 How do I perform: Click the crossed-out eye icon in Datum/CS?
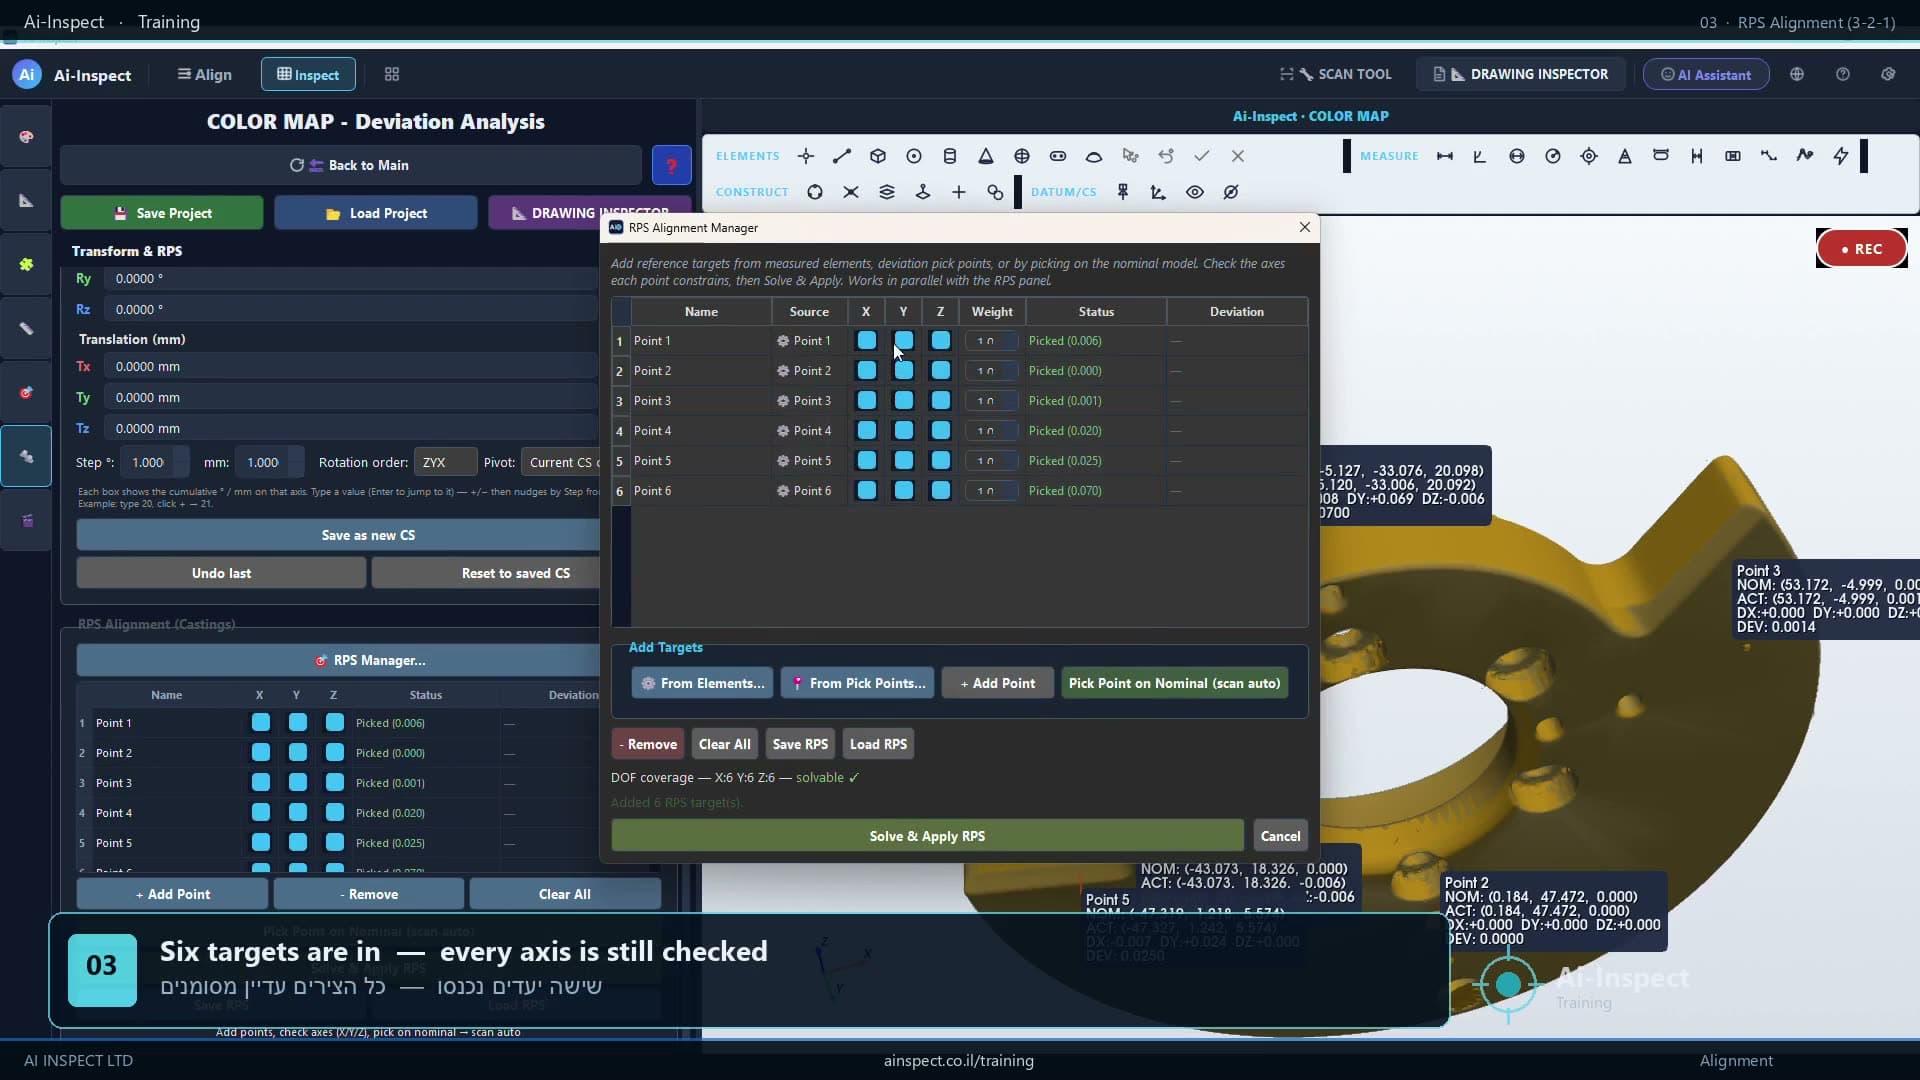point(1230,192)
